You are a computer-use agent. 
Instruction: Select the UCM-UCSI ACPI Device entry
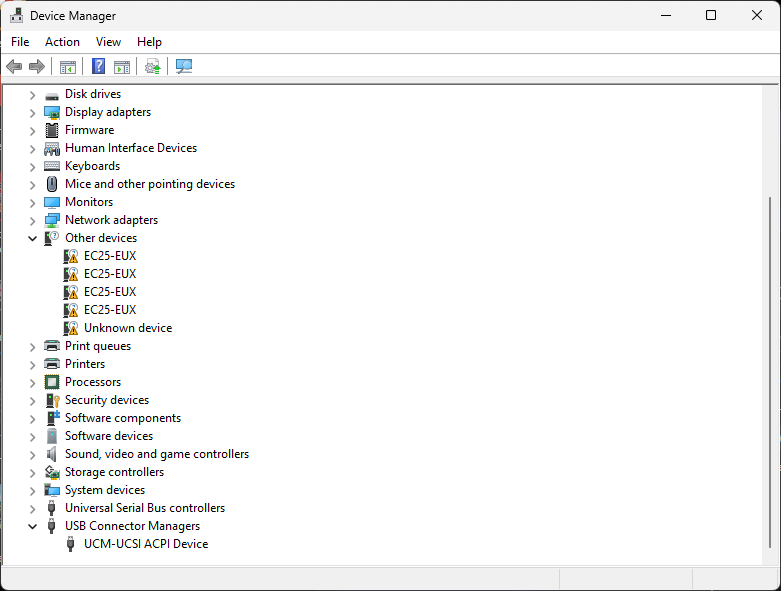(146, 544)
